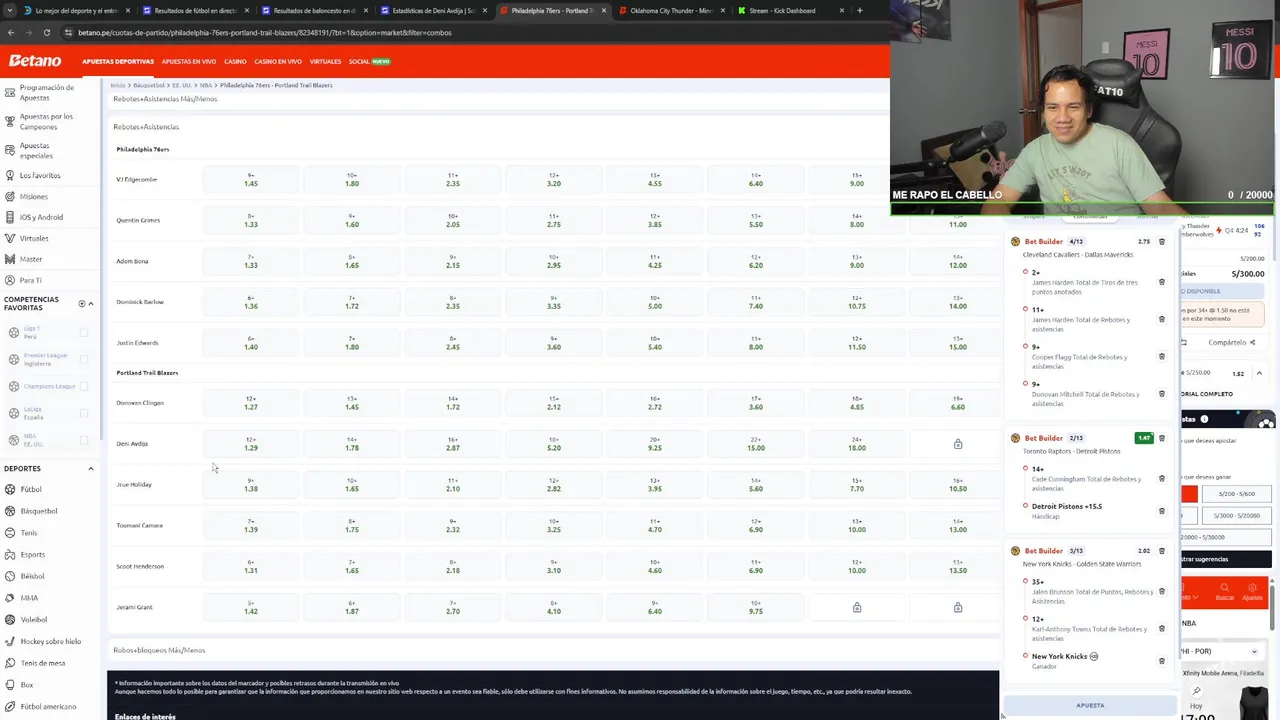Select the Esports controller icon
The width and height of the screenshot is (1280, 720).
pos(10,554)
